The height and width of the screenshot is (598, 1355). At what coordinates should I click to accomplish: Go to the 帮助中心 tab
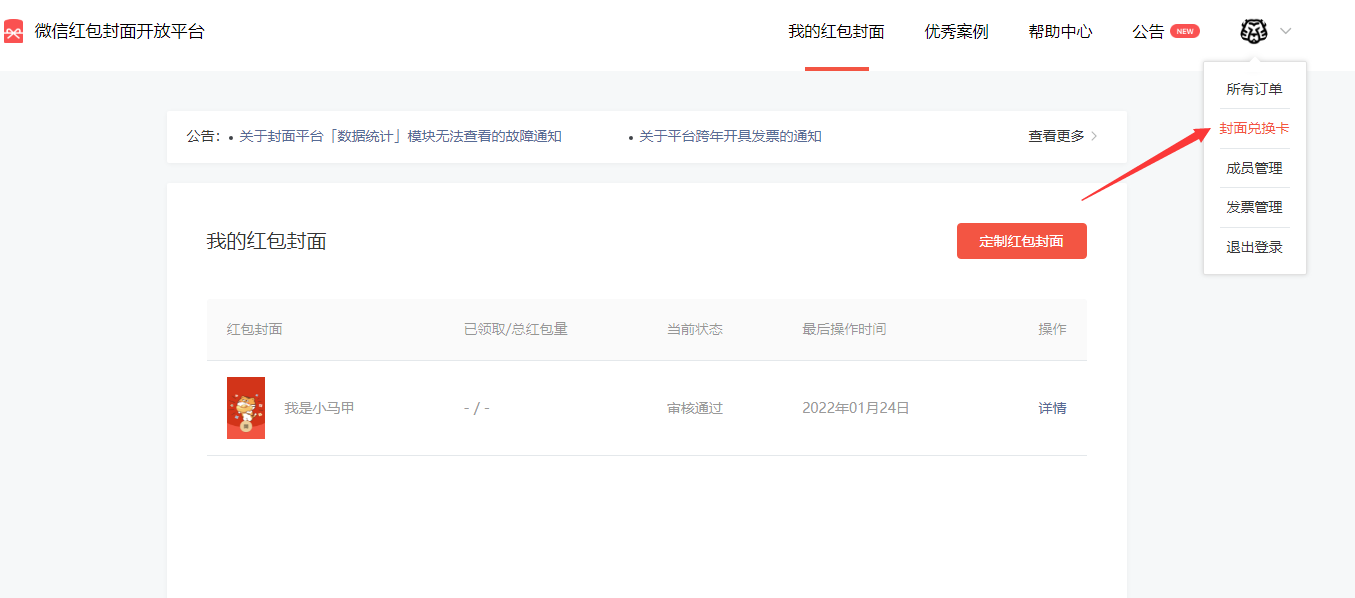coord(1060,32)
